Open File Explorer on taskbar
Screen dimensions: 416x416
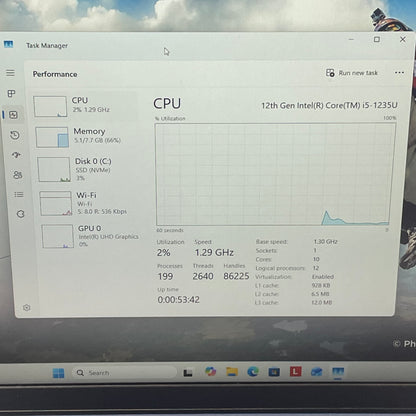tap(232, 371)
